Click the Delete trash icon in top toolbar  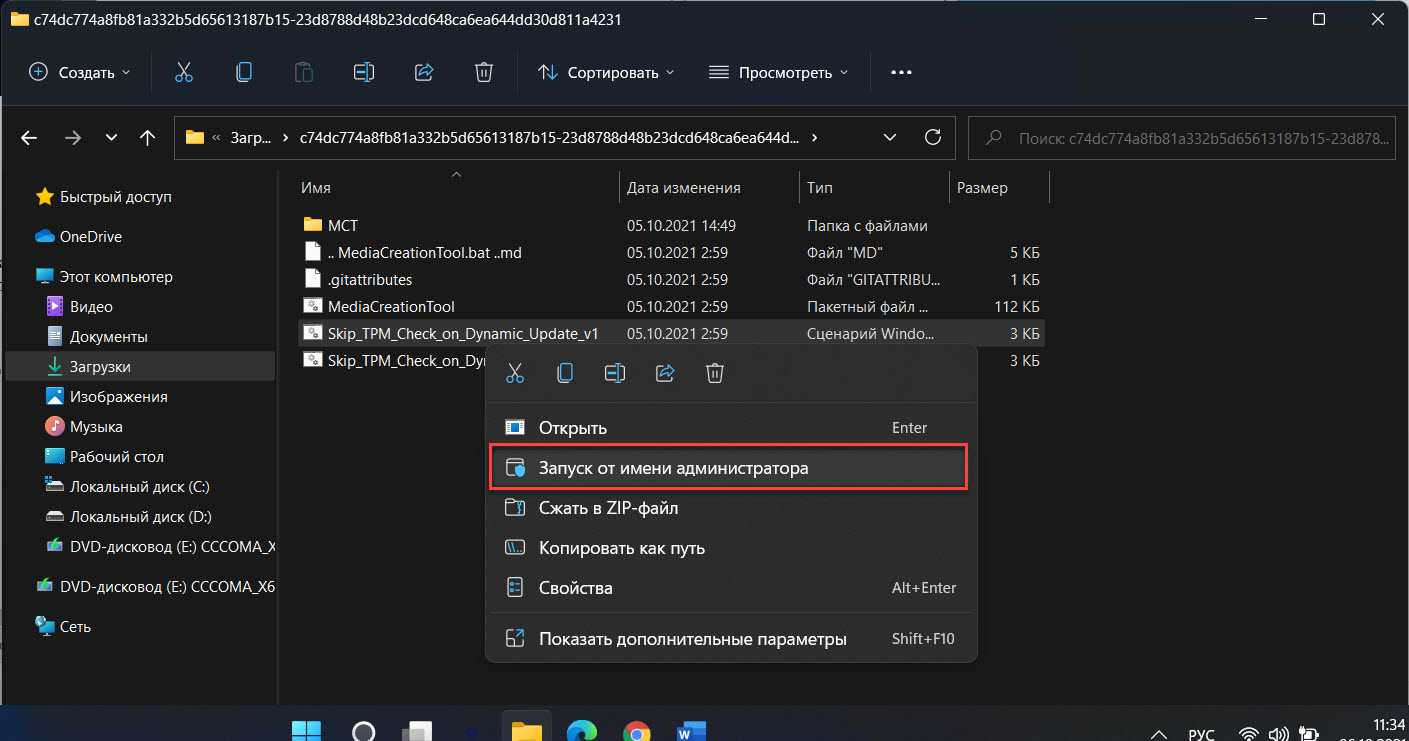point(483,72)
